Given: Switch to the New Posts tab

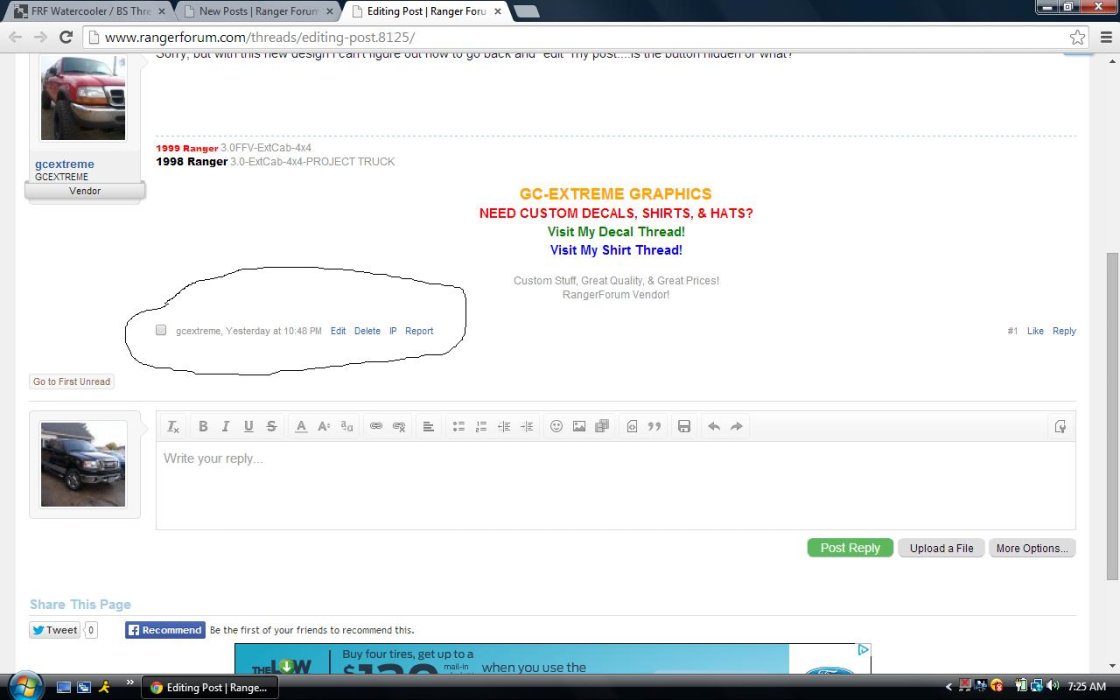Looking at the screenshot, I should [x=258, y=11].
